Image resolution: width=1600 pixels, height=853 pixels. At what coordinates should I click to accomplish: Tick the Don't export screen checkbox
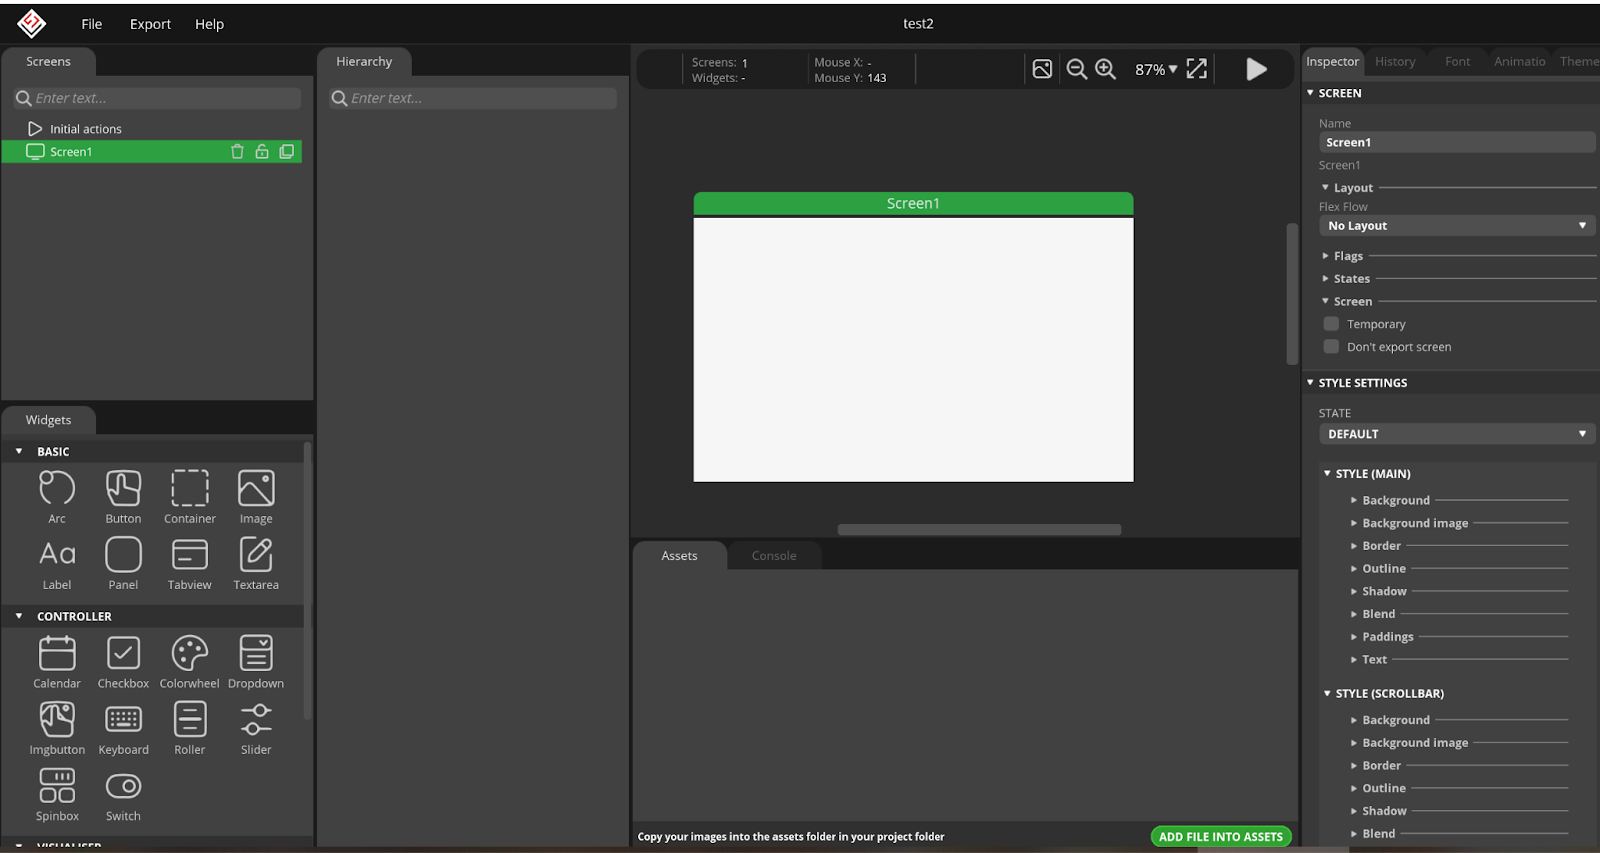[1331, 347]
